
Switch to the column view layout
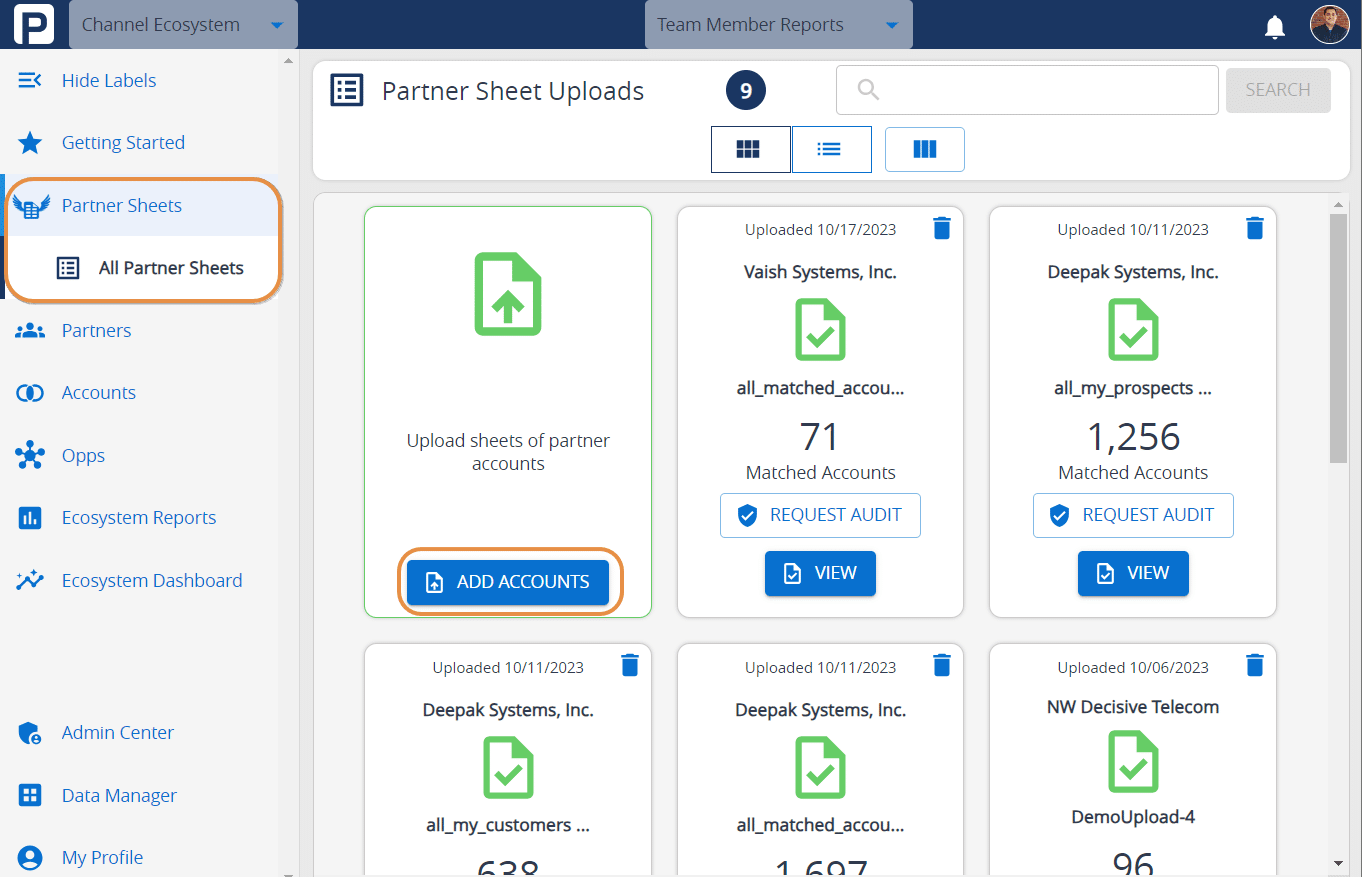[924, 149]
